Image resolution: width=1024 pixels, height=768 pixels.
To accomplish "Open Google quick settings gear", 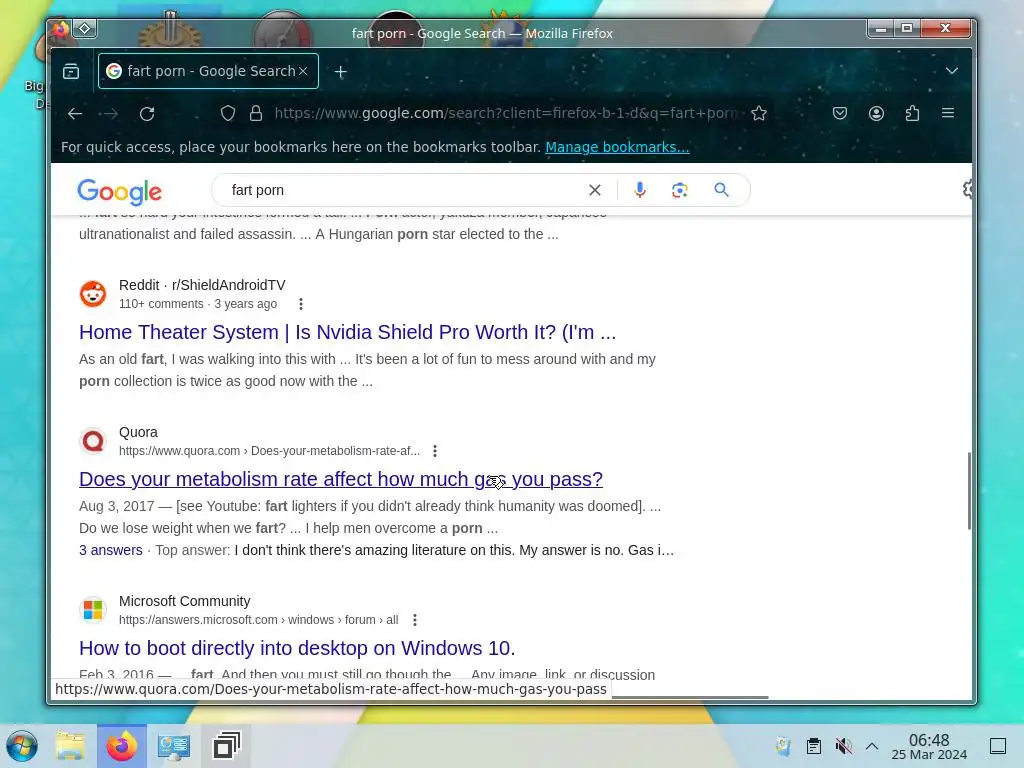I will [967, 189].
